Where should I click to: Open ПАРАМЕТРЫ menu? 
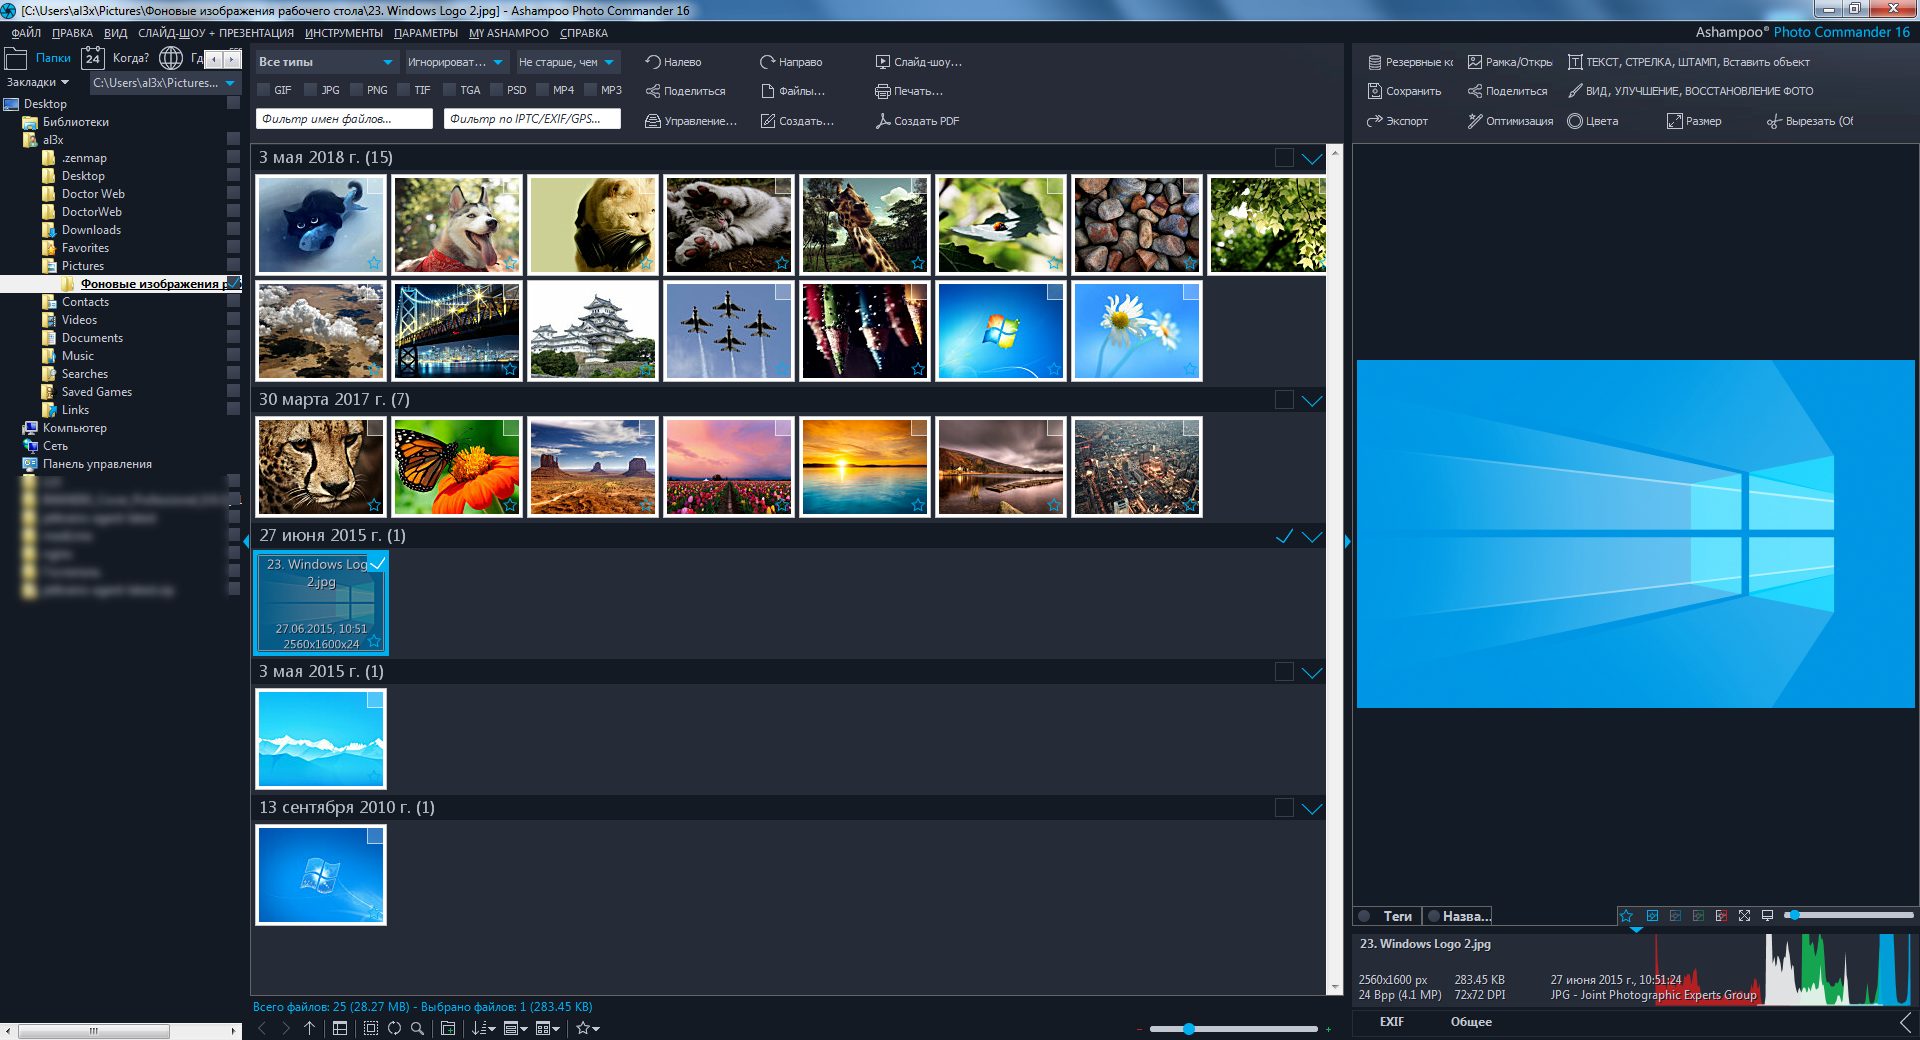426,33
